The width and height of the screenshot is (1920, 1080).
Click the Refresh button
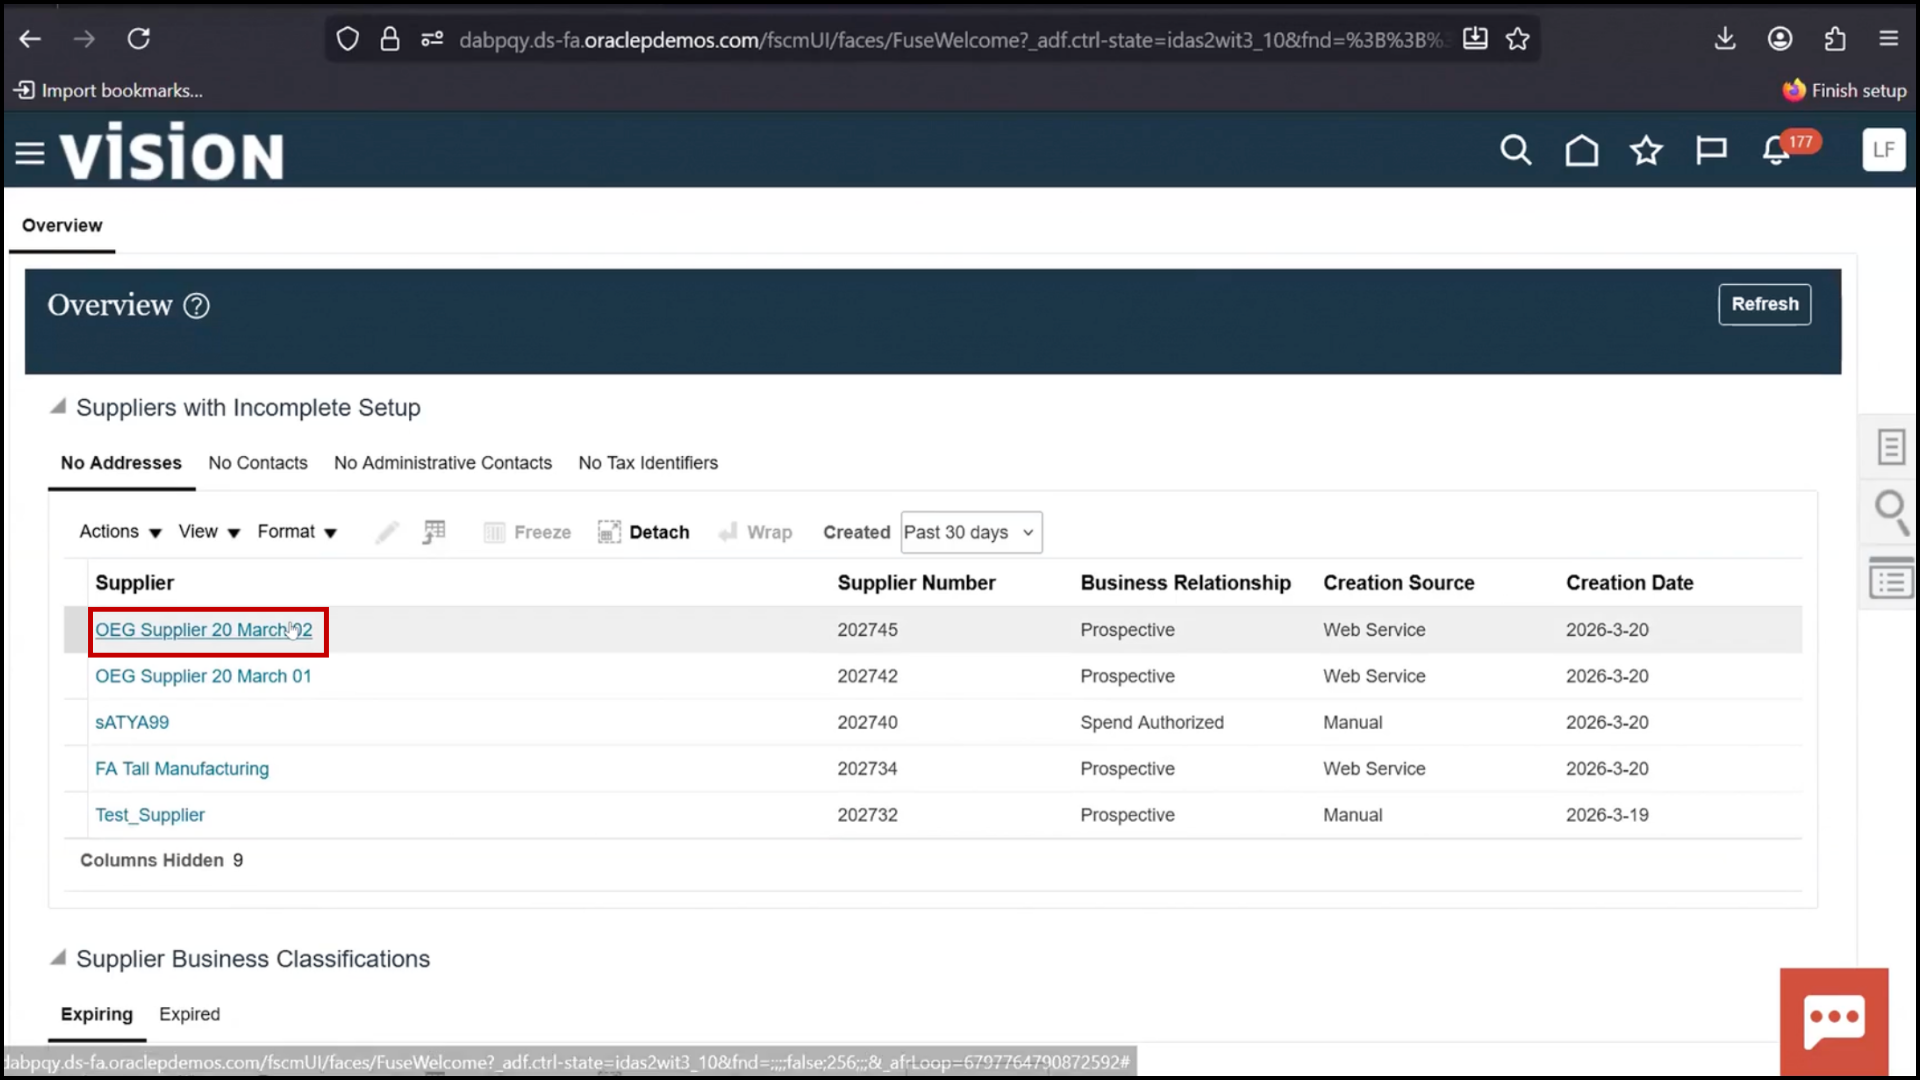tap(1764, 304)
